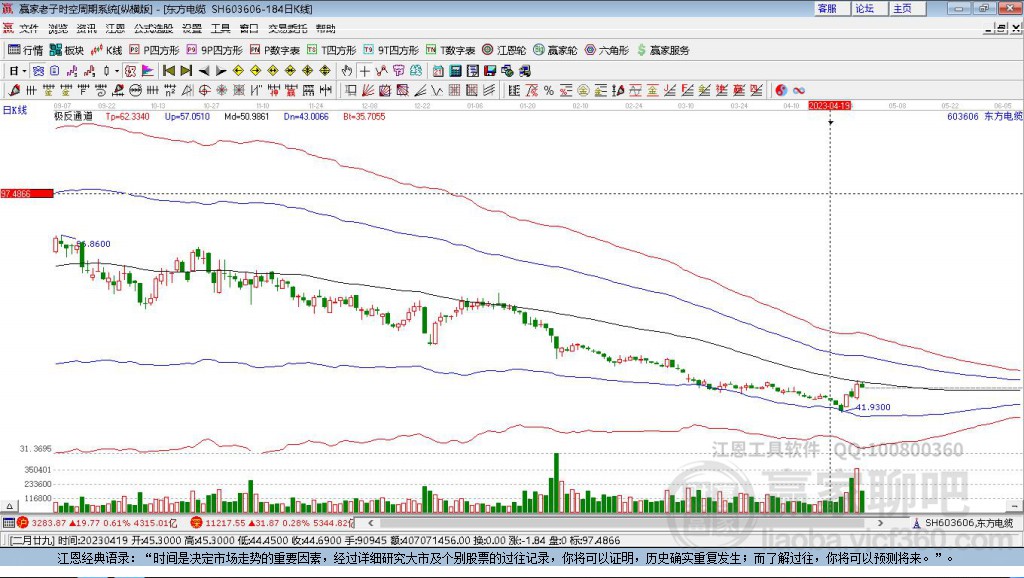
Task: Open the 行情 market quotes view
Action: (25, 49)
